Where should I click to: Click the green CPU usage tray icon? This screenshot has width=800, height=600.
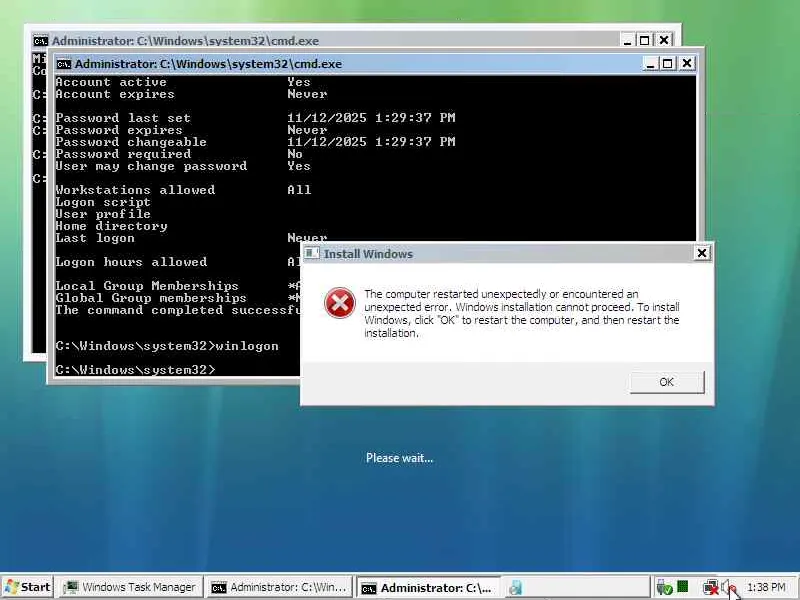tap(682, 587)
